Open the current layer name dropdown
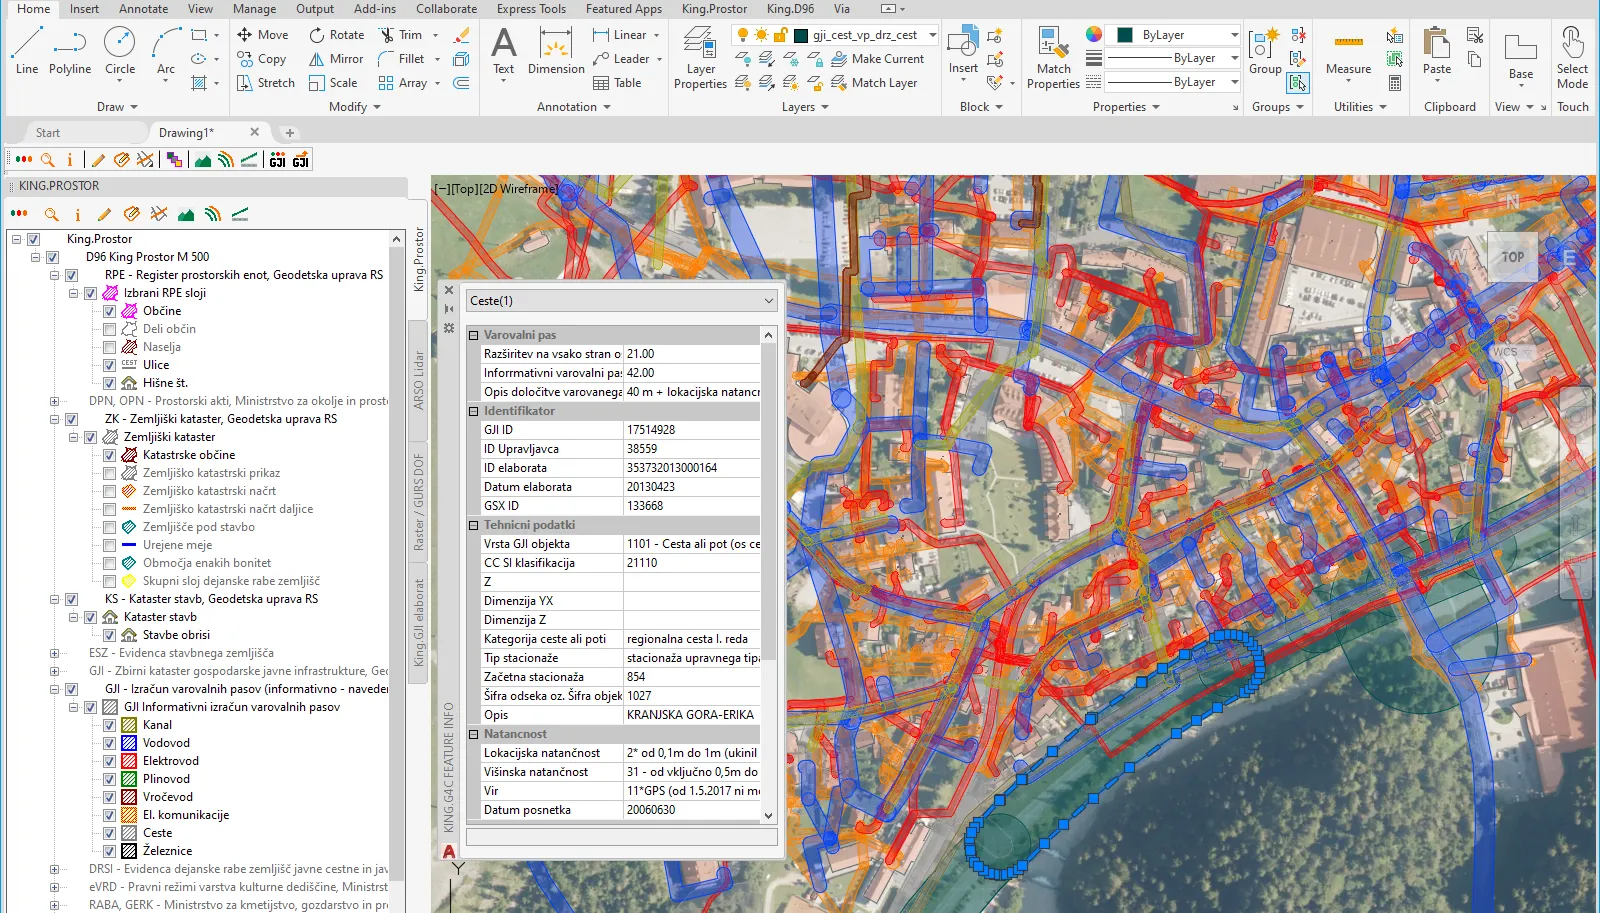The image size is (1600, 913). click(x=932, y=35)
